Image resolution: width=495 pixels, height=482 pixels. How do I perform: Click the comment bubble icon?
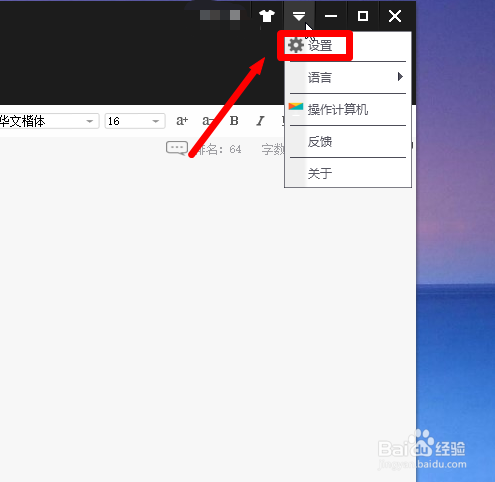coord(177,148)
